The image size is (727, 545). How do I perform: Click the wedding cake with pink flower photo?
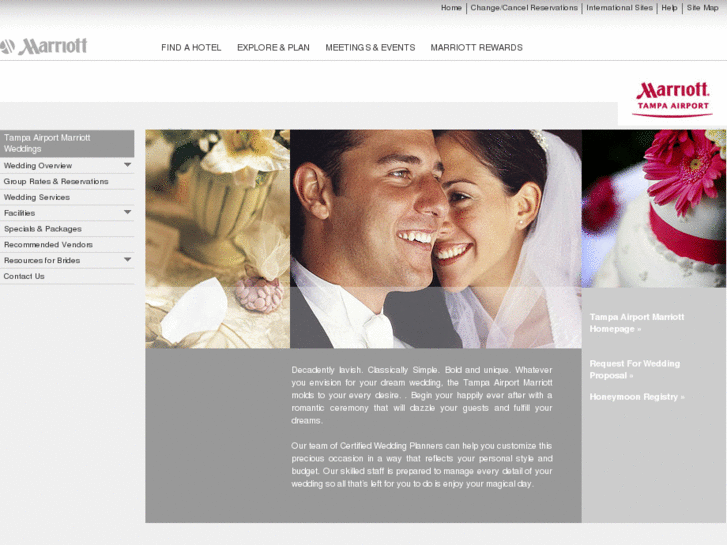coord(654,209)
